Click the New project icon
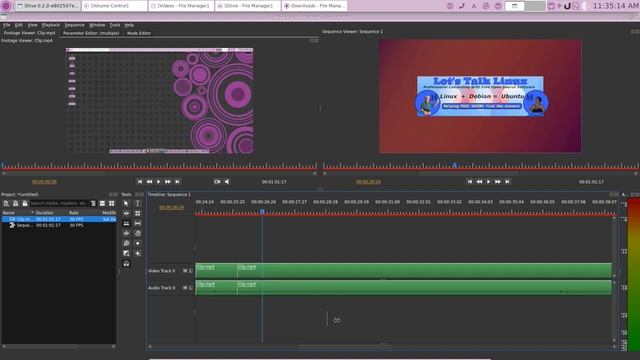The width and height of the screenshot is (640, 360). [6, 203]
